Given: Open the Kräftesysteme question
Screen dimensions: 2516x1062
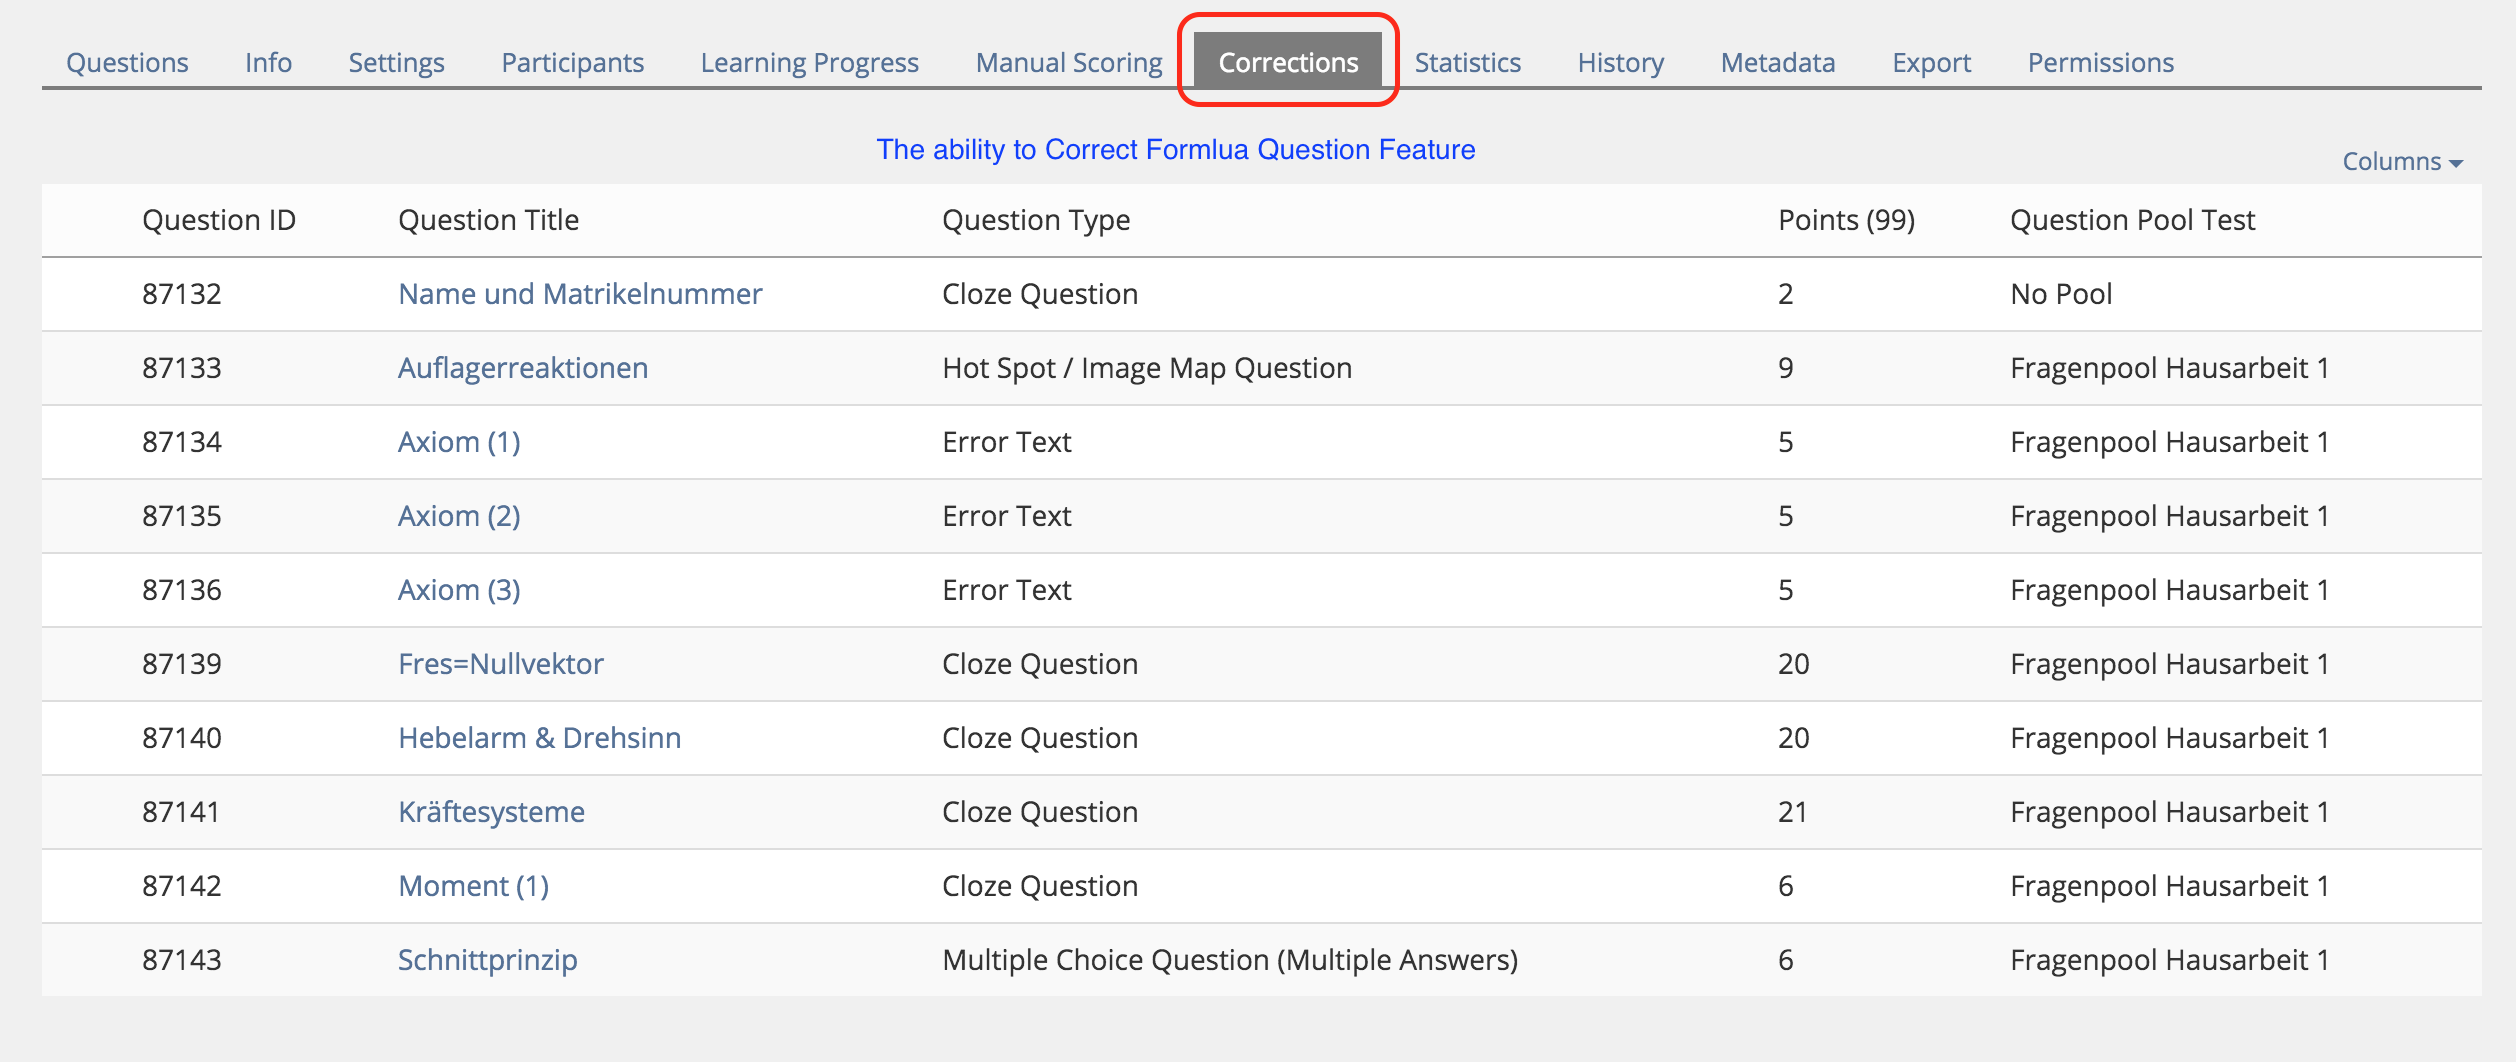Looking at the screenshot, I should (x=491, y=812).
